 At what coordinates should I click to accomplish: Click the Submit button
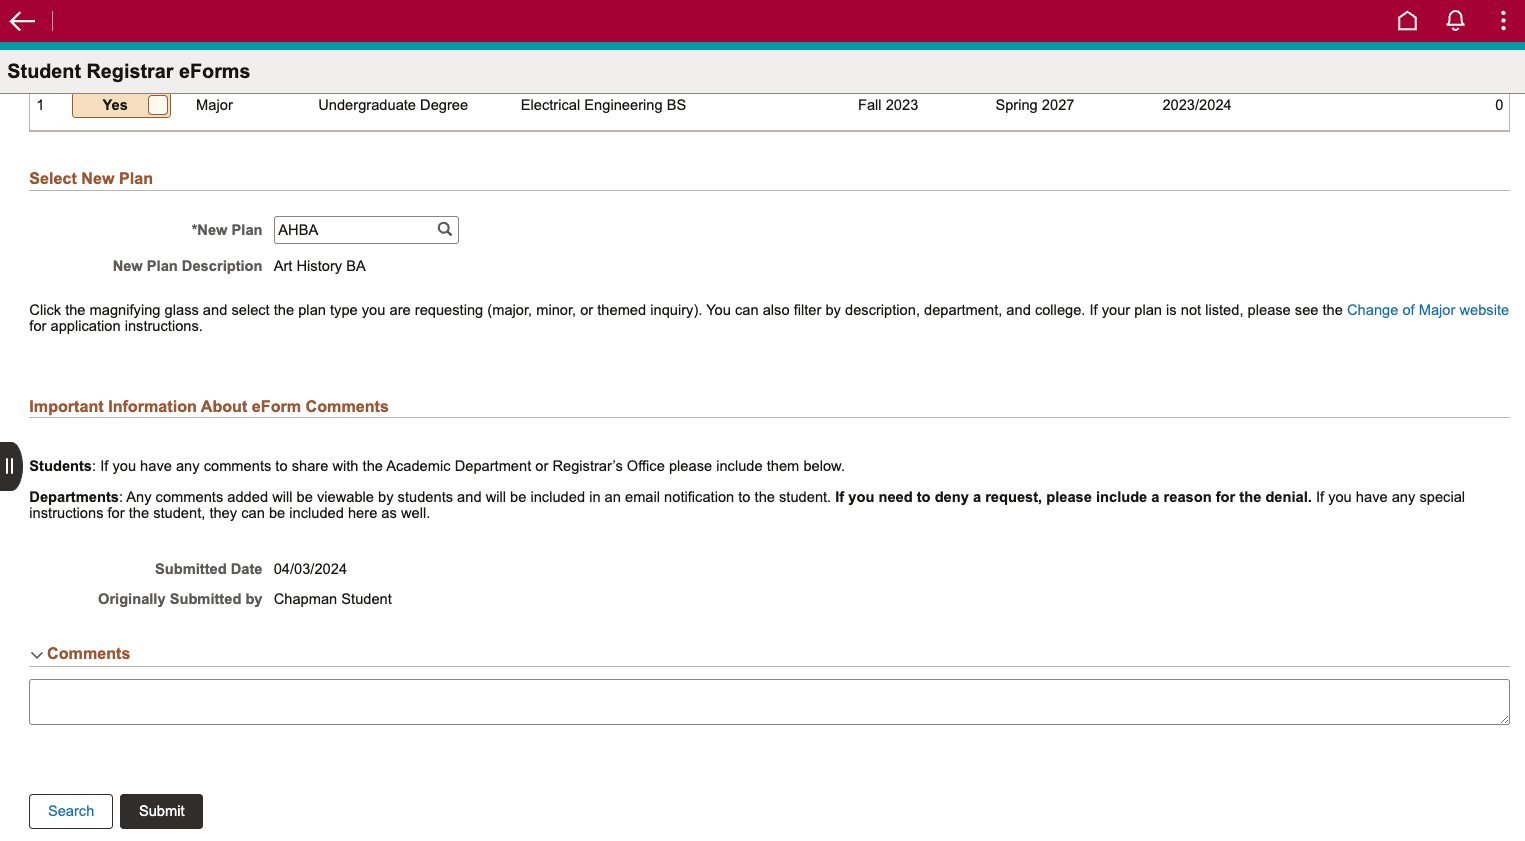[x=161, y=811]
